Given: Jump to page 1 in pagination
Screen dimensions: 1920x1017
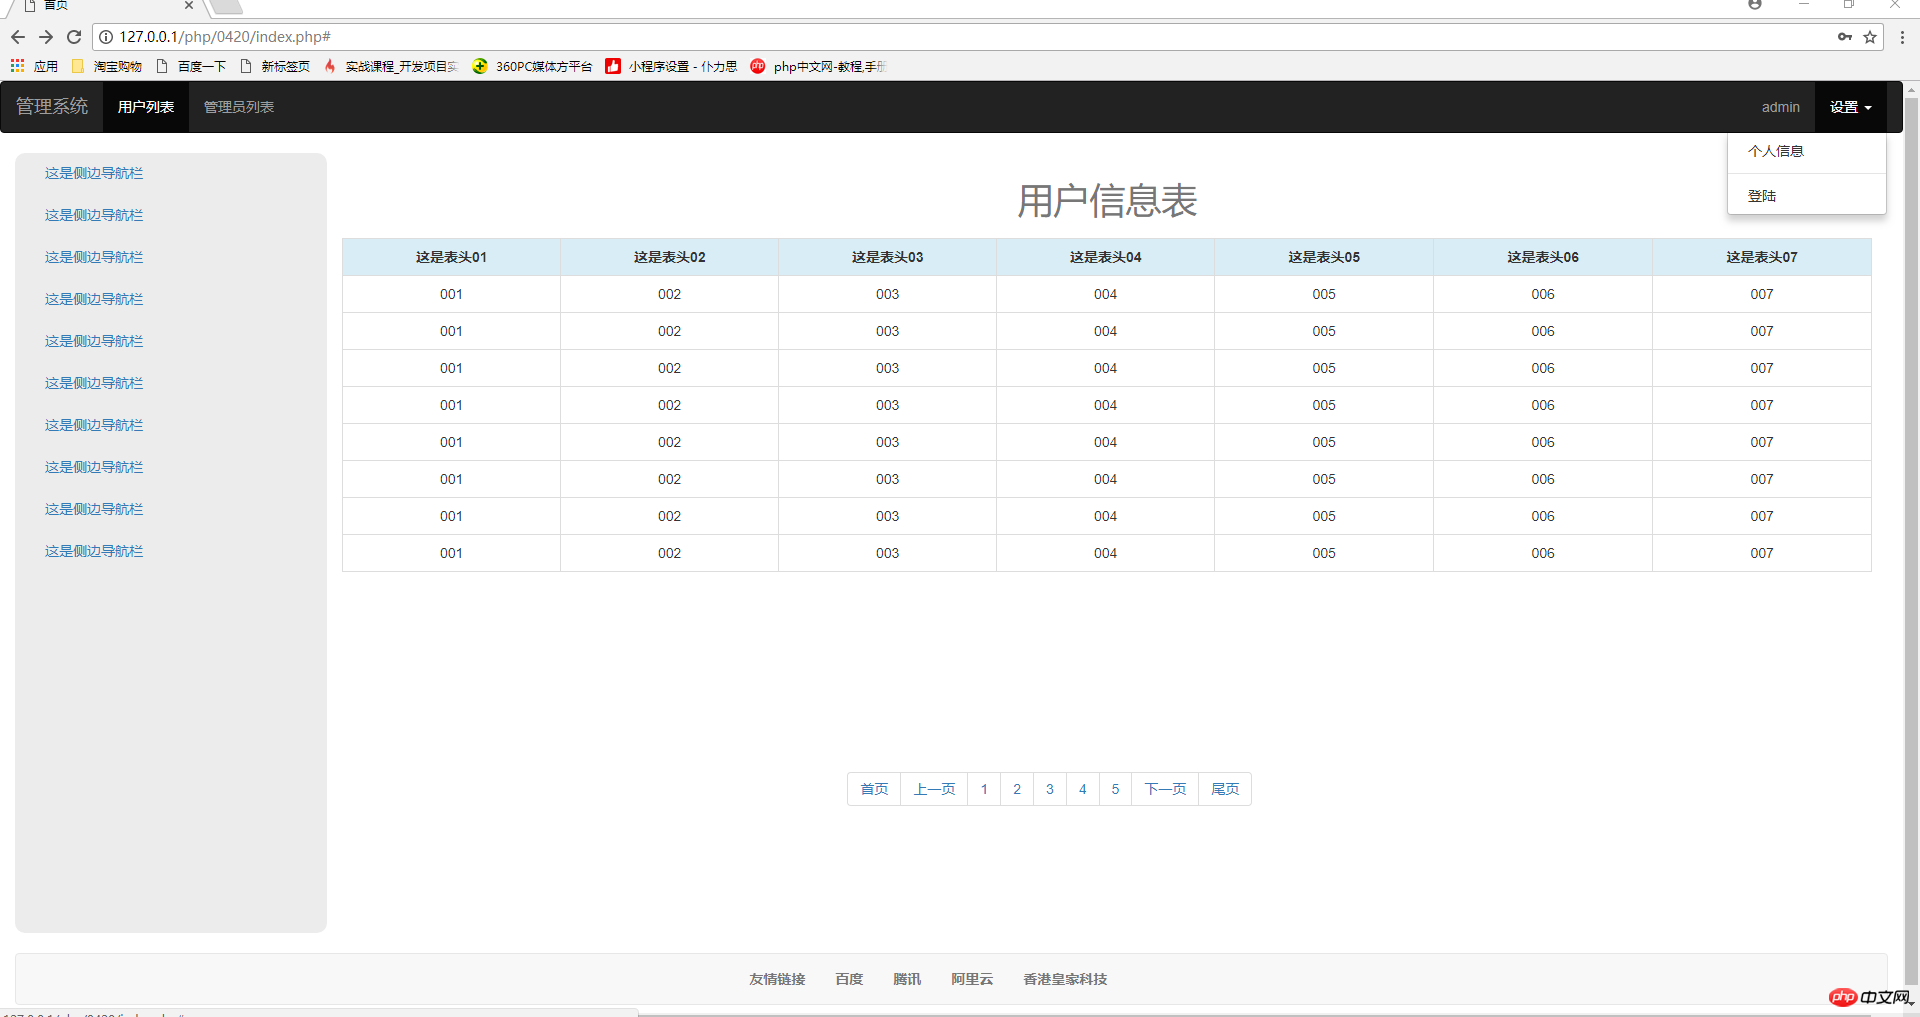Looking at the screenshot, I should point(984,789).
